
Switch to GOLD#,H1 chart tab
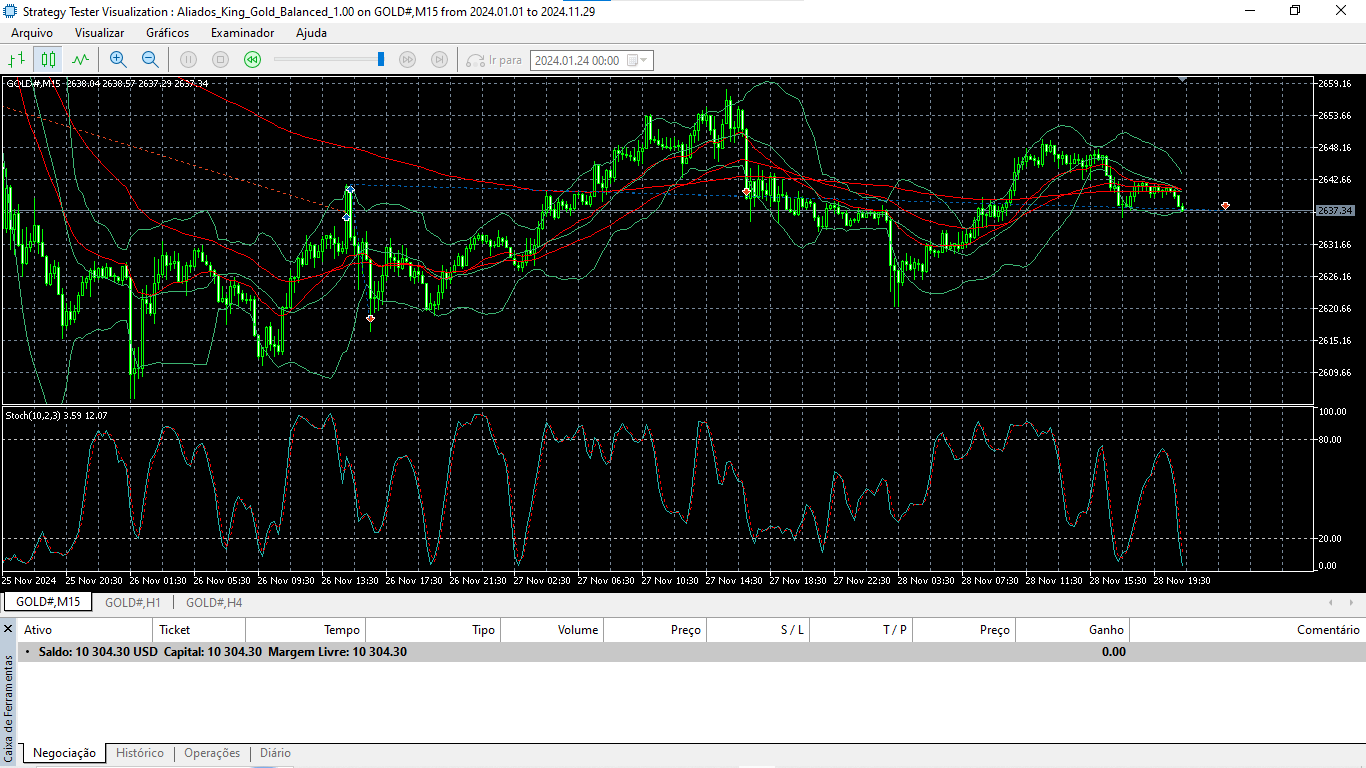point(133,602)
